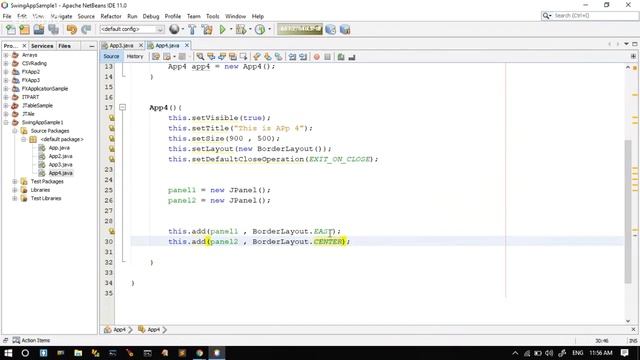Switch to the Files panel tab
640x360 pixels.
[x=64, y=46]
